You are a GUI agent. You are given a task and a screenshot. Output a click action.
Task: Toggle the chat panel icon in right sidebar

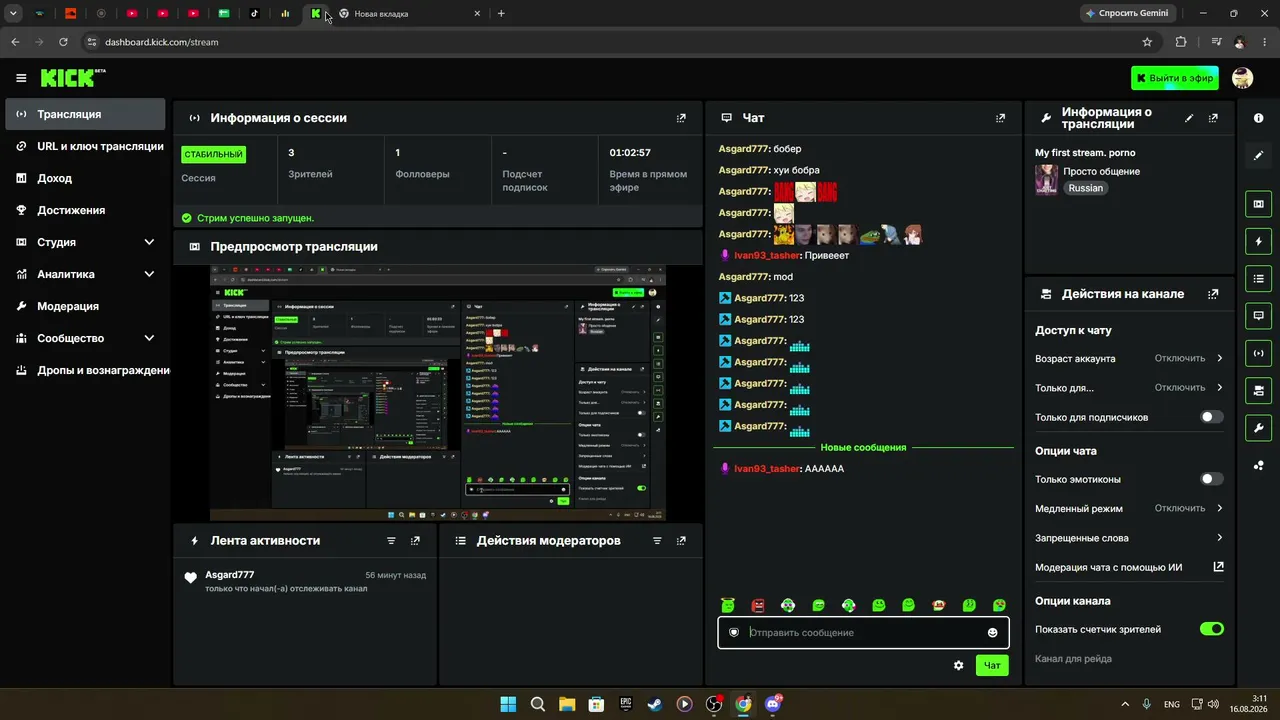1258,315
